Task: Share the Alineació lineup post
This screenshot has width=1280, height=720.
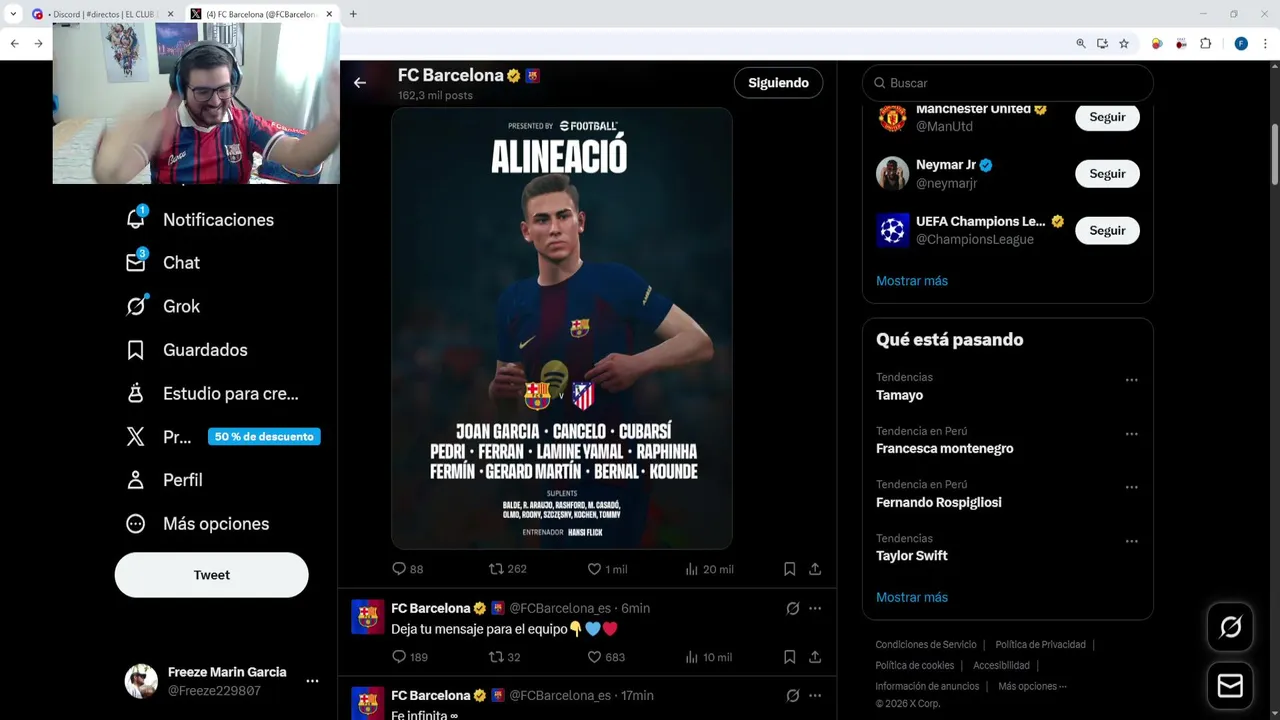Action: [815, 569]
